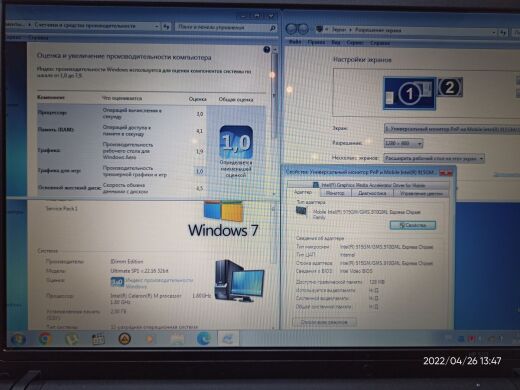
Task: Click the small 1,0 index rating icon
Action: pyautogui.click(x=117, y=282)
